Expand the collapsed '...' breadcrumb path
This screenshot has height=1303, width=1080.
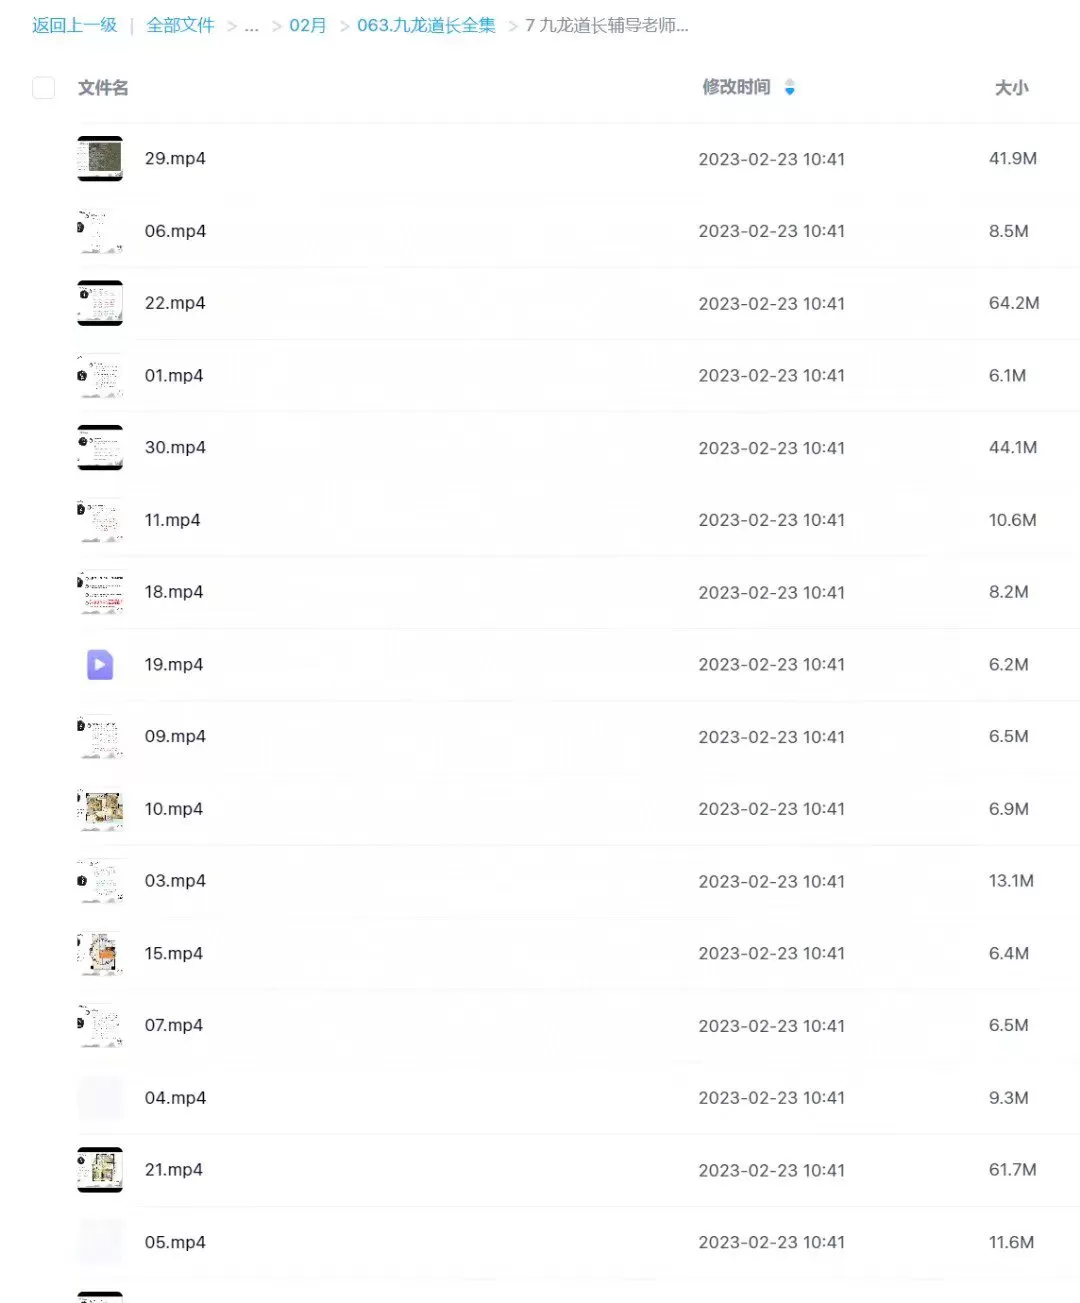tap(251, 26)
